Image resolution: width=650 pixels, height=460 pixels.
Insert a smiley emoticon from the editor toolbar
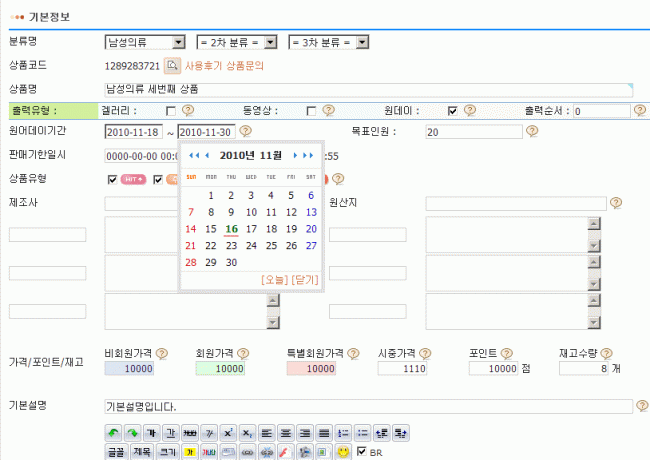tap(342, 452)
